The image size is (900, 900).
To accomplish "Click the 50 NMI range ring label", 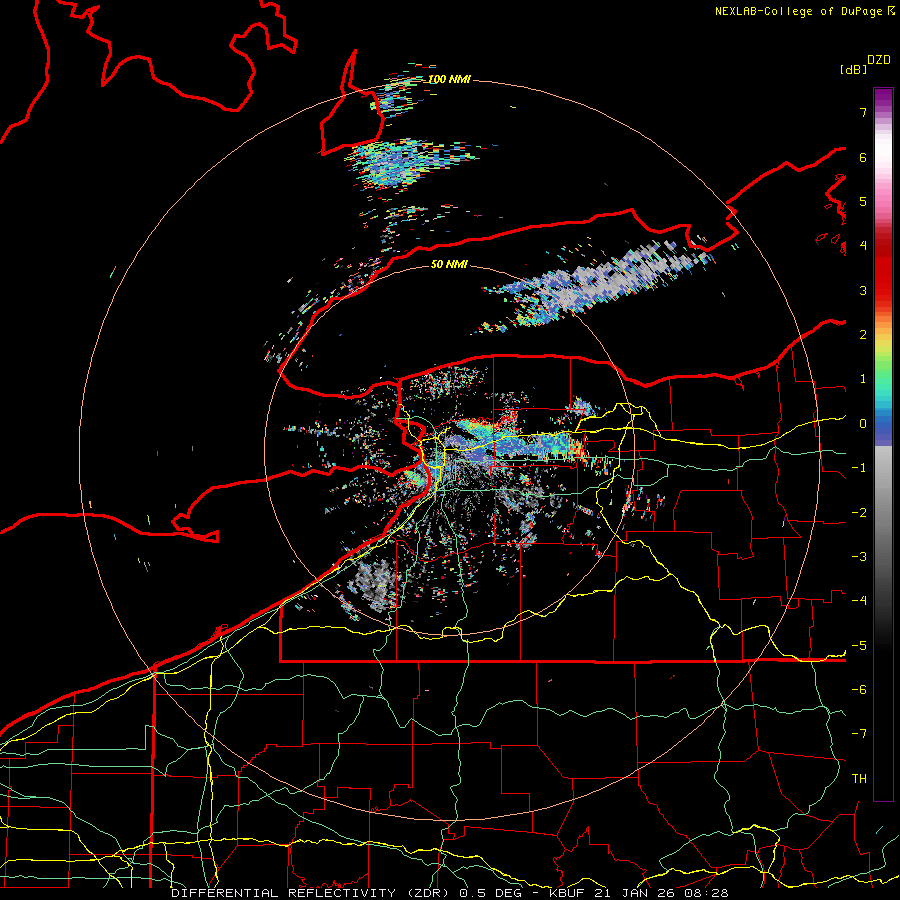I will point(449,264).
